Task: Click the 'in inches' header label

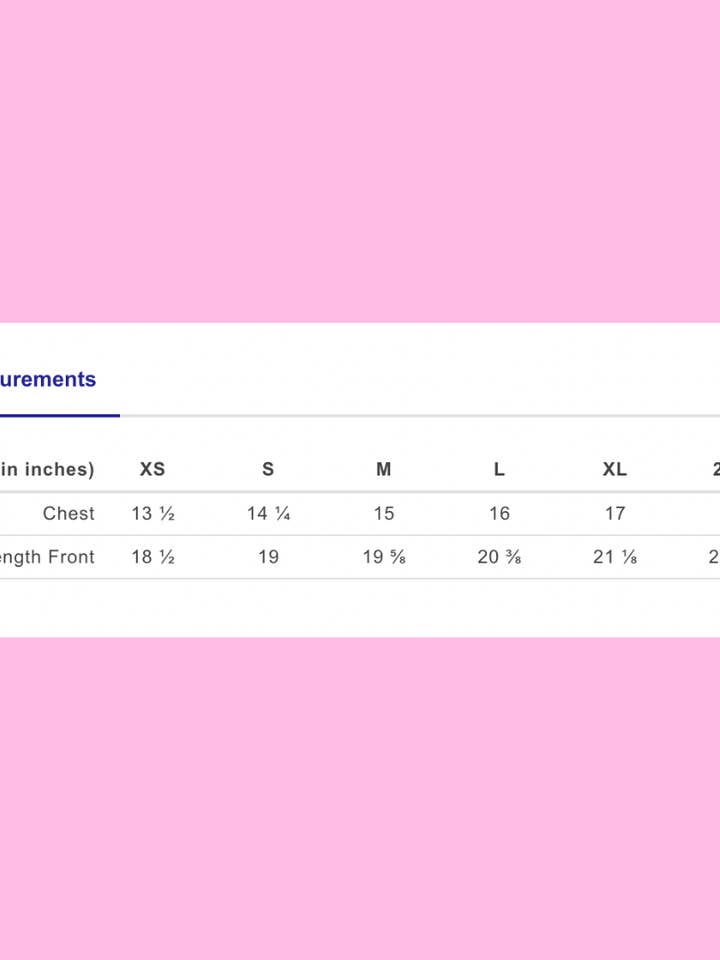Action: 47,469
